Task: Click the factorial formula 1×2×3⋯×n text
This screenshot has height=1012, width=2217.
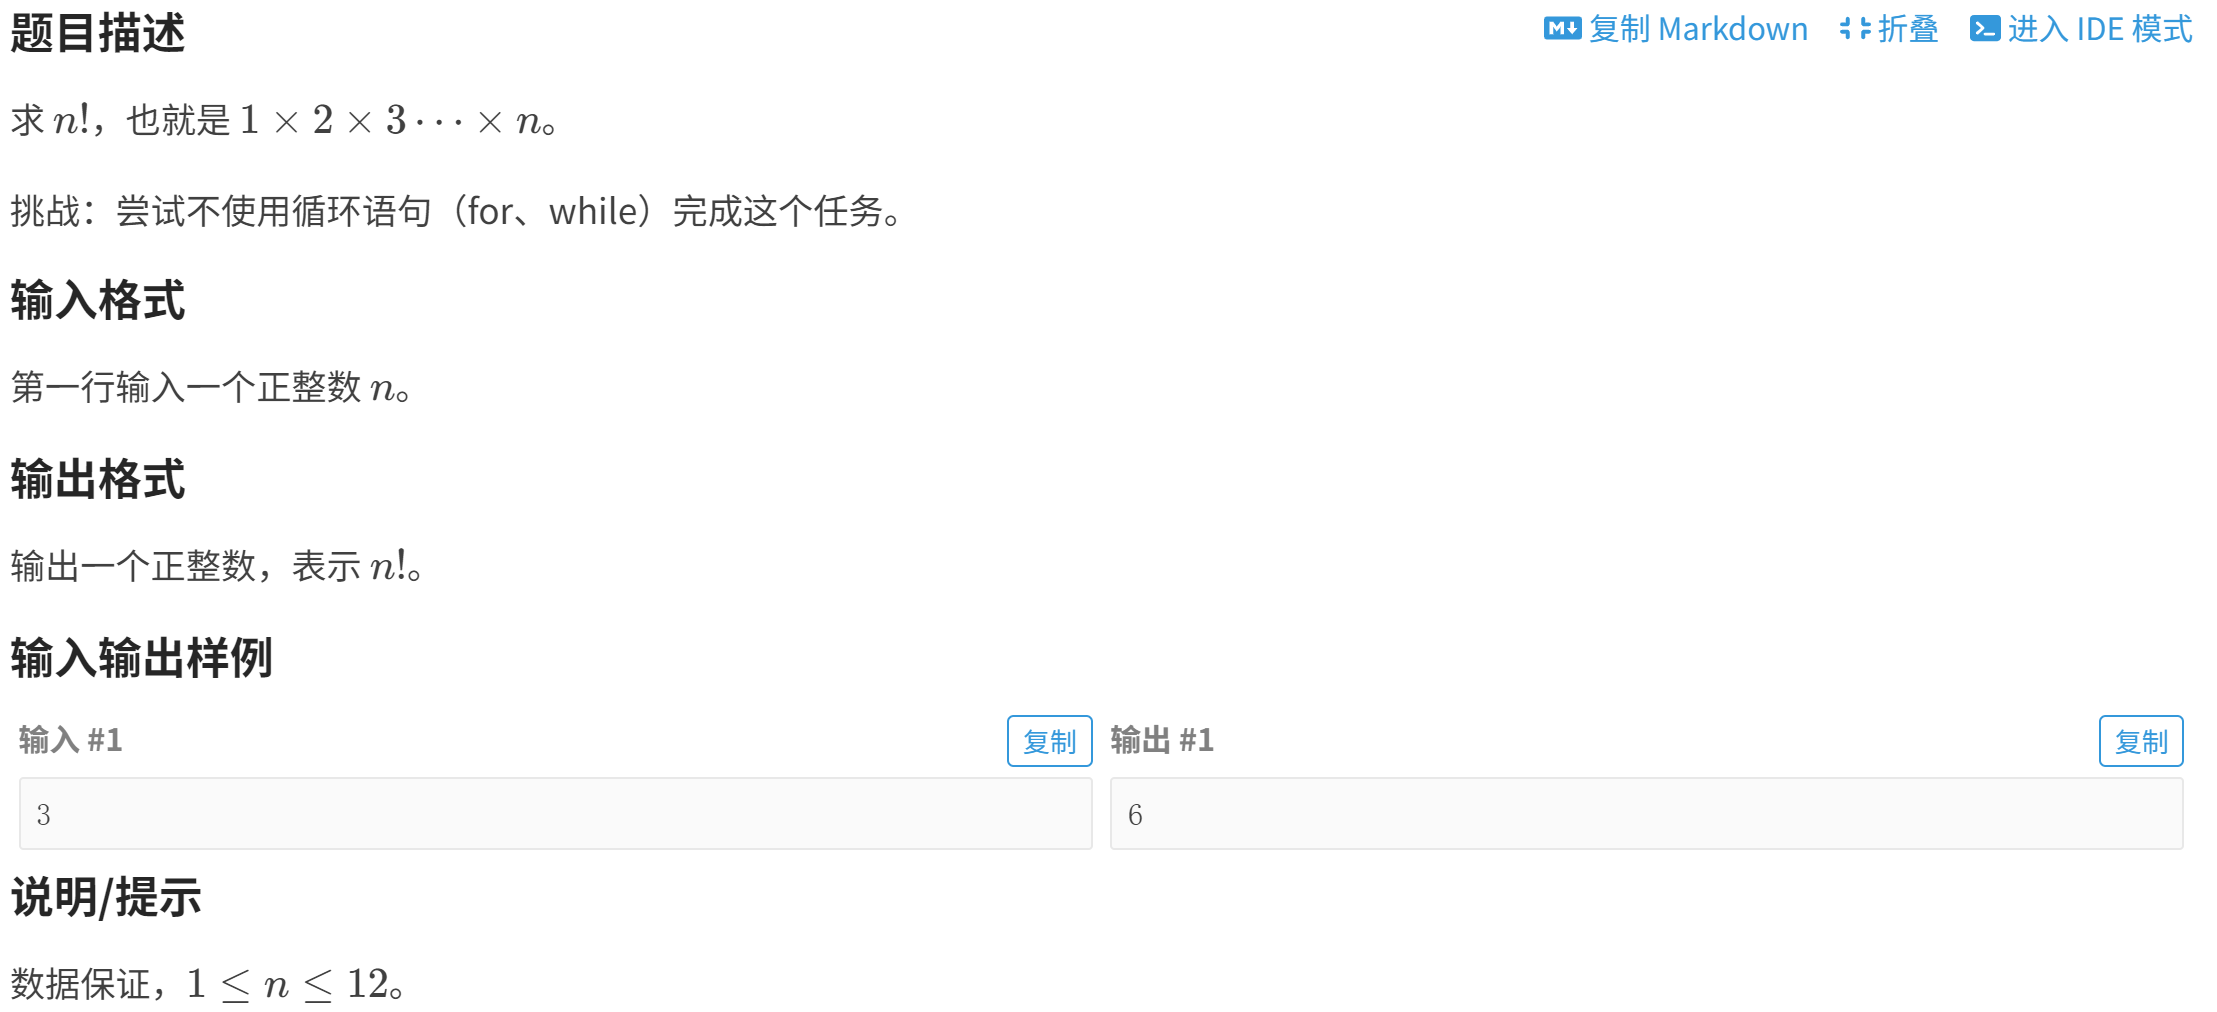Action: click(x=390, y=121)
